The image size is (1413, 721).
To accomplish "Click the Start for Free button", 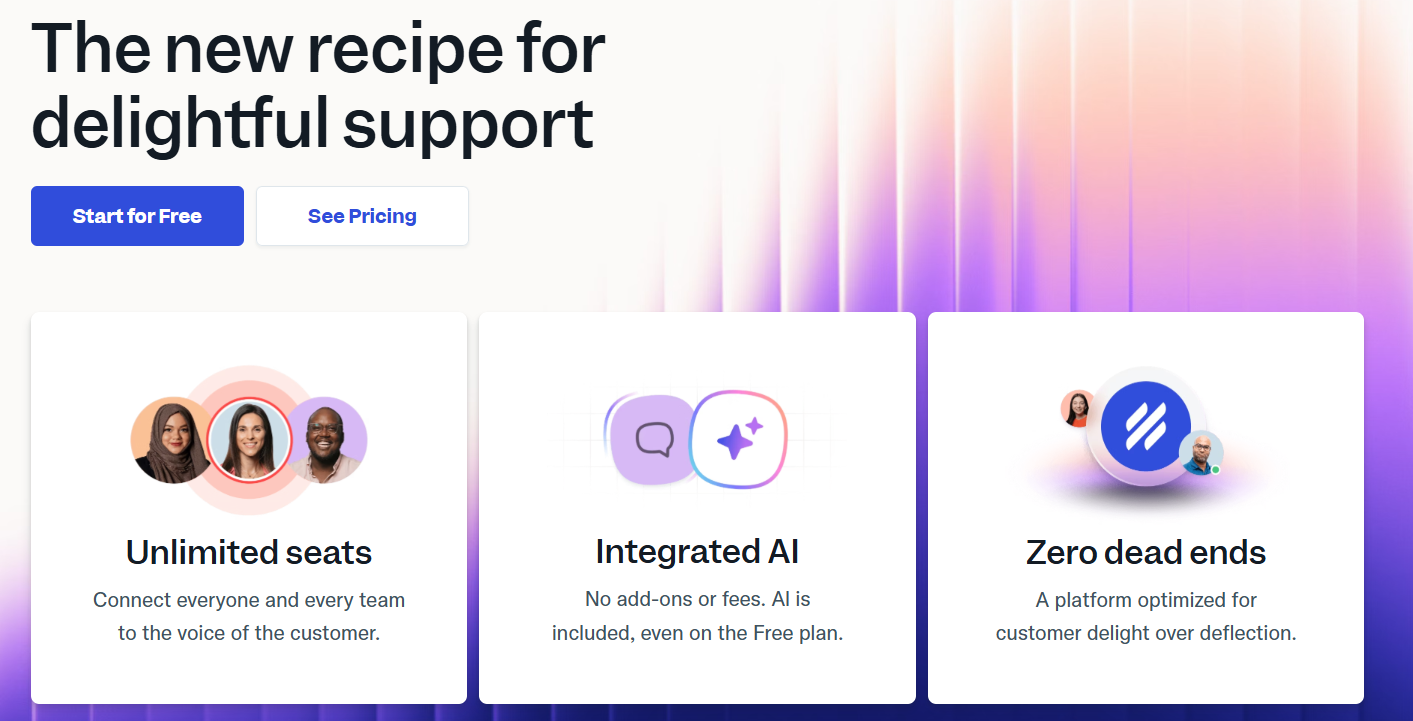I will (137, 216).
